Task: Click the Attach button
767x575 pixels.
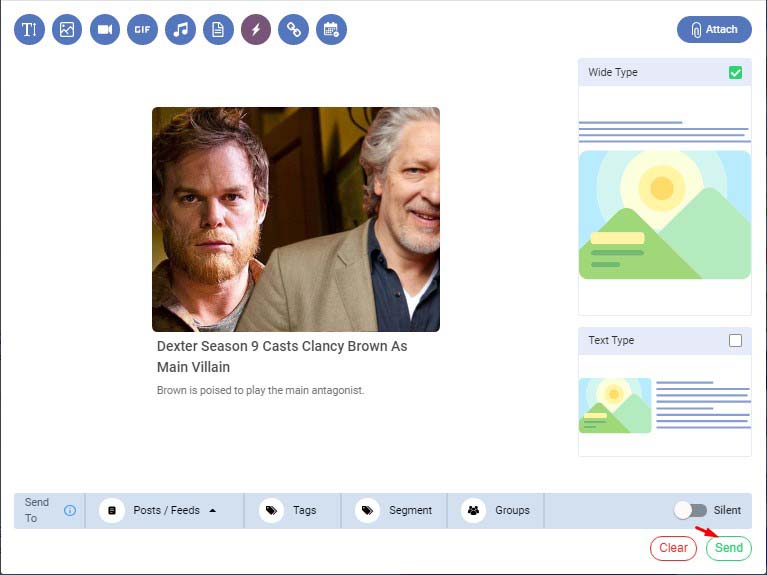Action: point(714,29)
